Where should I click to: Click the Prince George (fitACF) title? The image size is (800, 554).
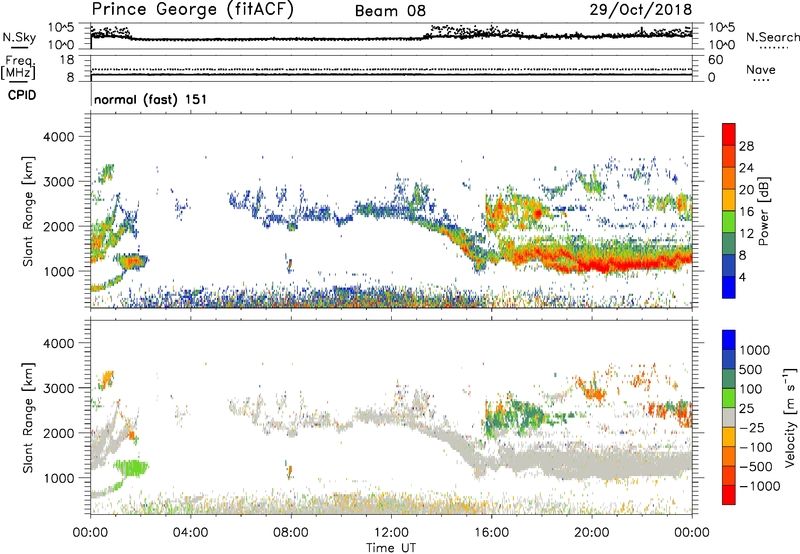pos(192,10)
